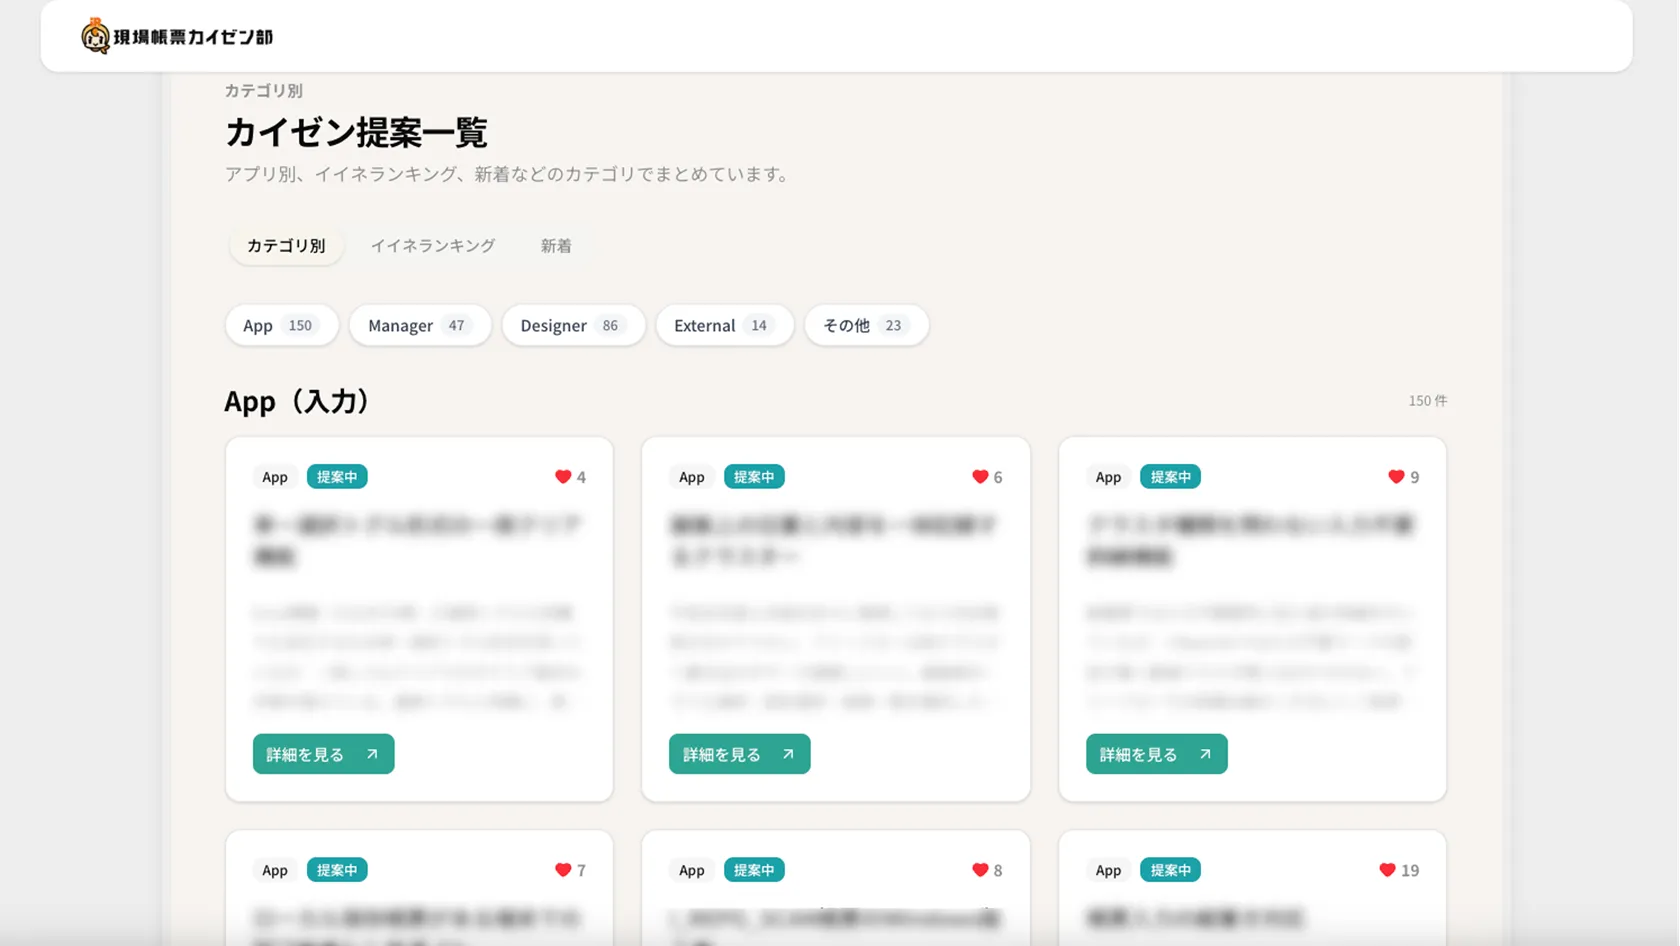This screenshot has height=946, width=1680.
Task: Open 詳細を見る on the 4-likes card
Action: (x=323, y=754)
